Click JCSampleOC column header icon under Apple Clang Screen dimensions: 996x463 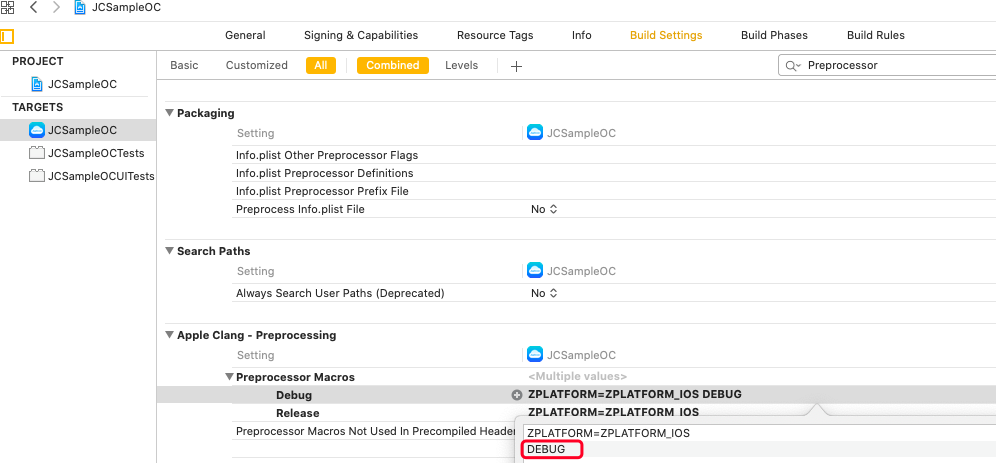[x=535, y=354]
